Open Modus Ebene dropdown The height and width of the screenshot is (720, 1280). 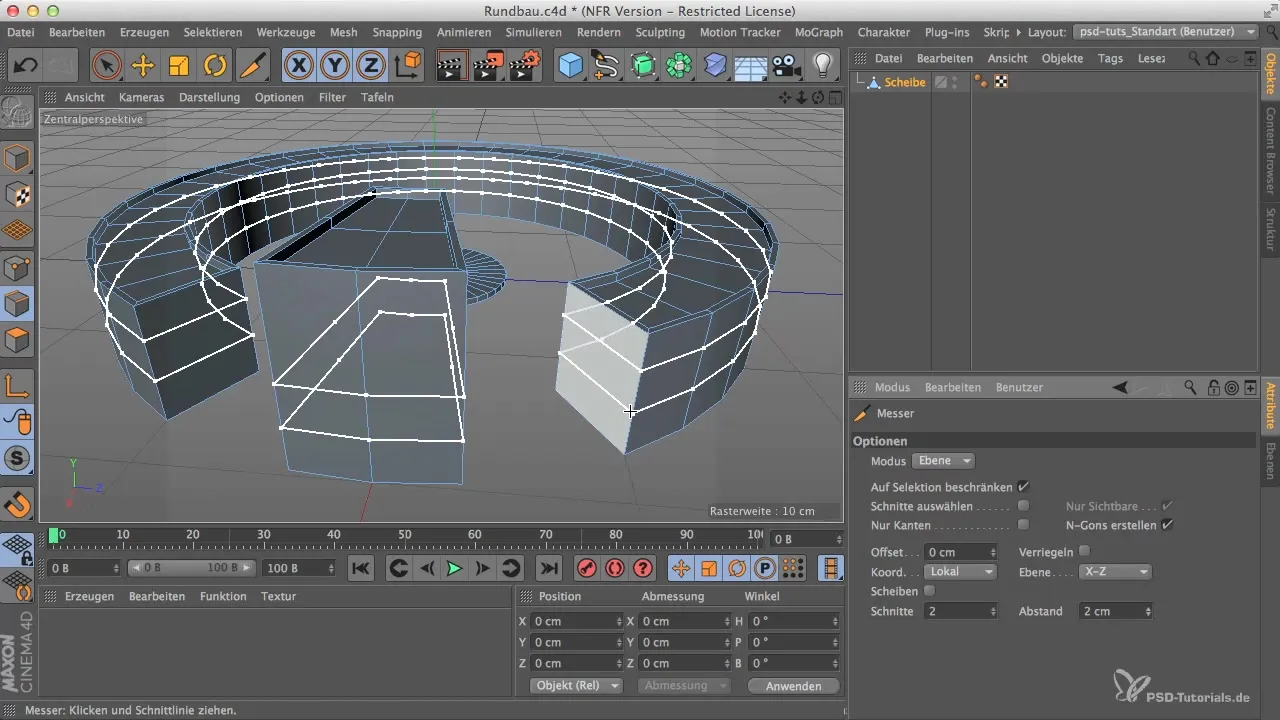click(943, 461)
